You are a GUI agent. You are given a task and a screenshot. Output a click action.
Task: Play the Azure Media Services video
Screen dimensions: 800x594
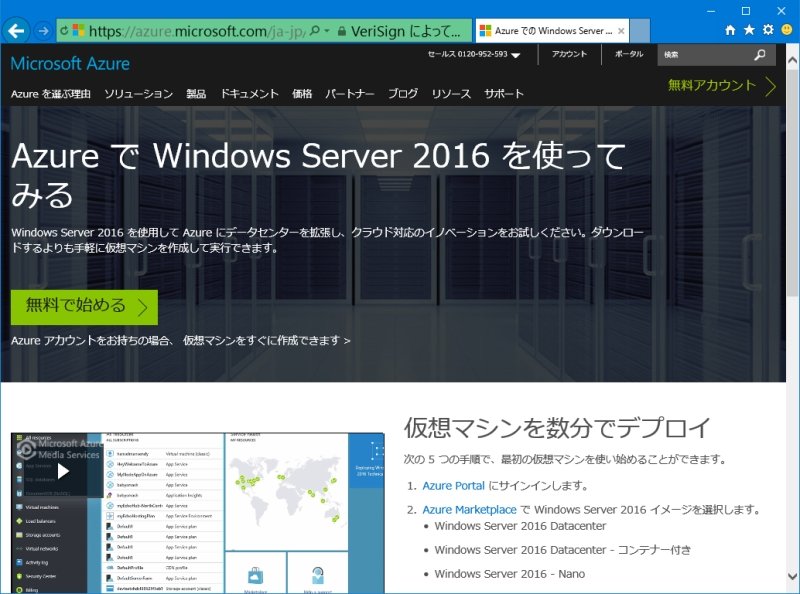(x=63, y=471)
